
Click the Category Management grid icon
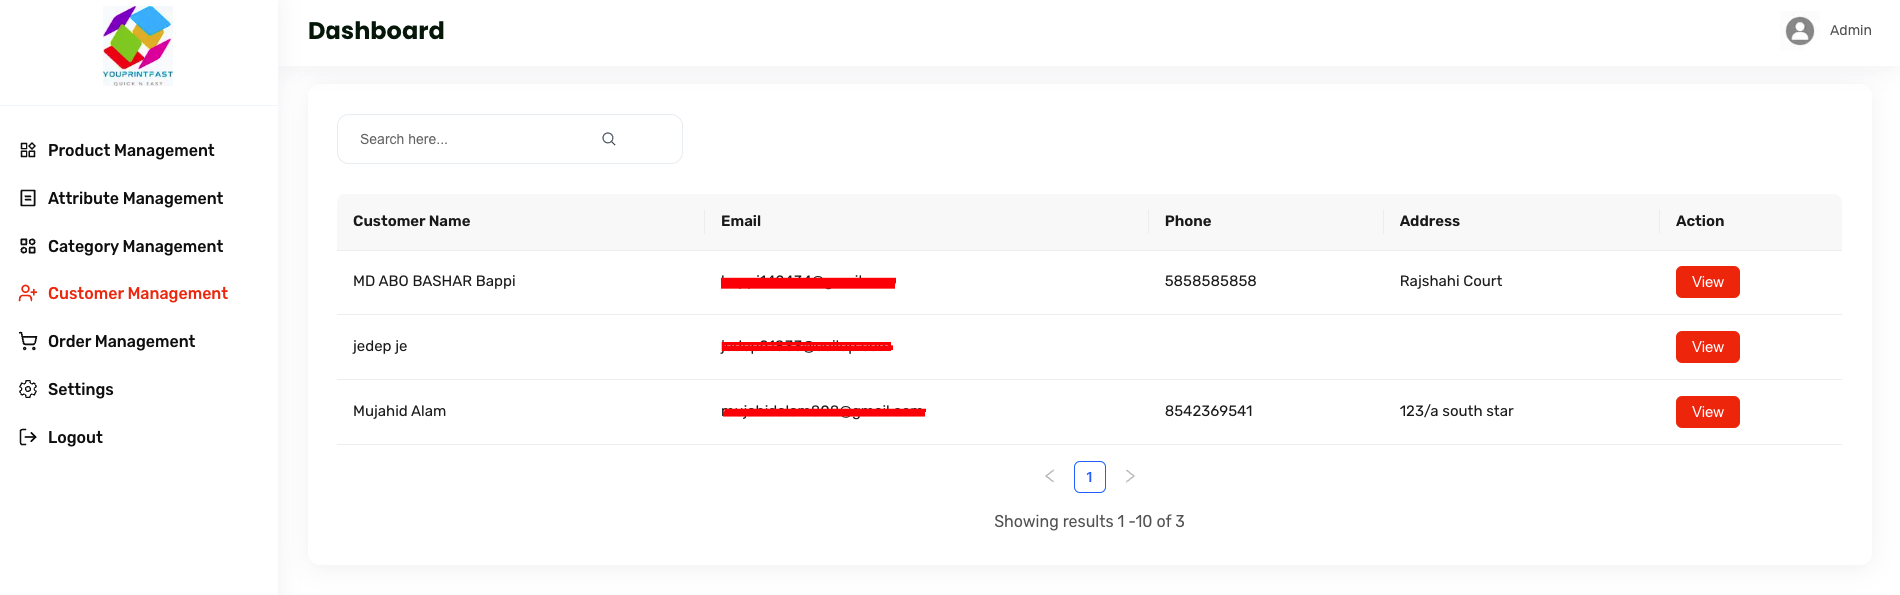click(28, 246)
